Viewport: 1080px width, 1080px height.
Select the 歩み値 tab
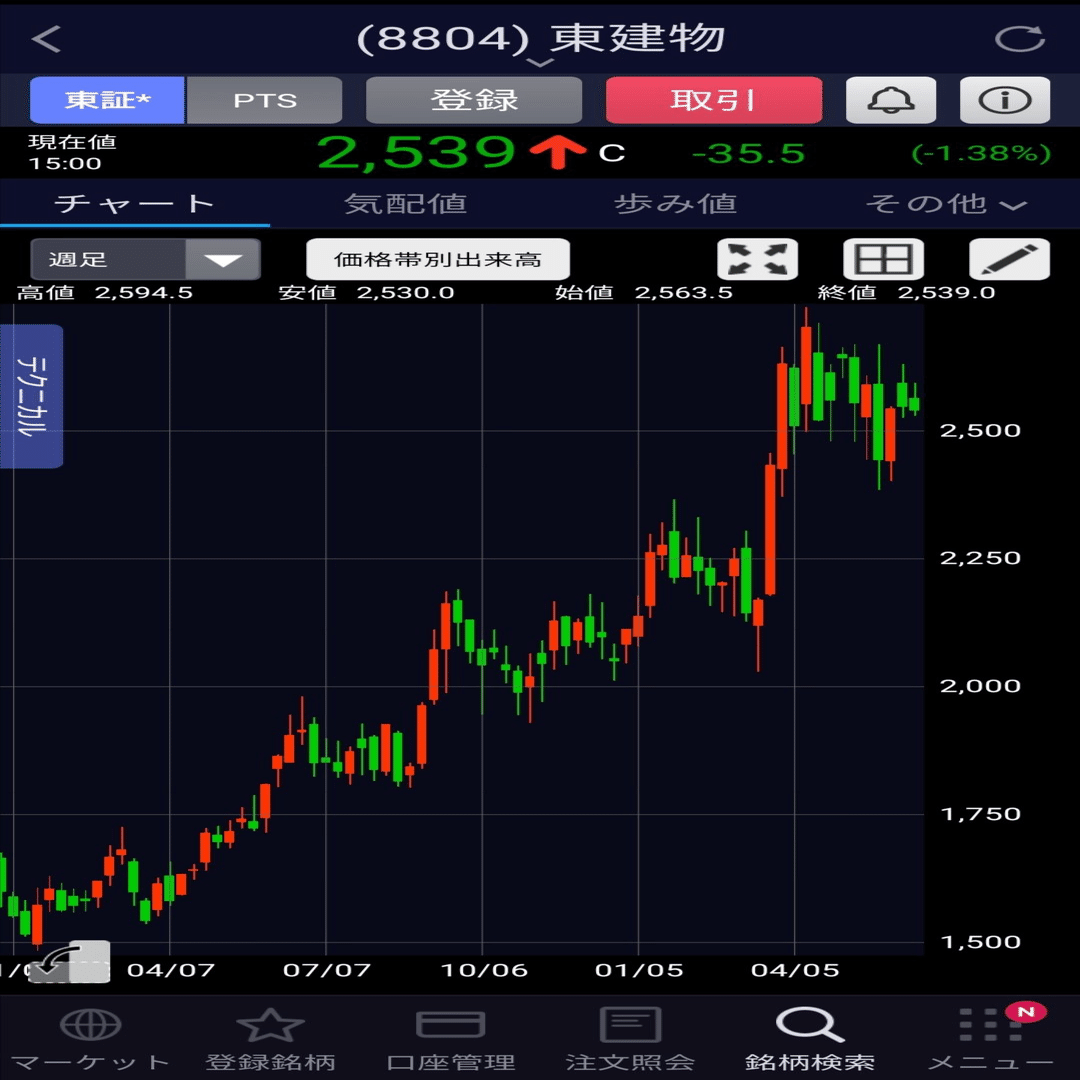[x=675, y=204]
